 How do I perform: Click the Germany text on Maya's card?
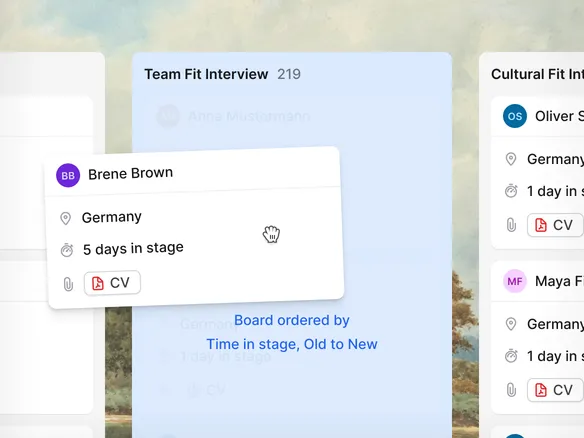(x=555, y=324)
